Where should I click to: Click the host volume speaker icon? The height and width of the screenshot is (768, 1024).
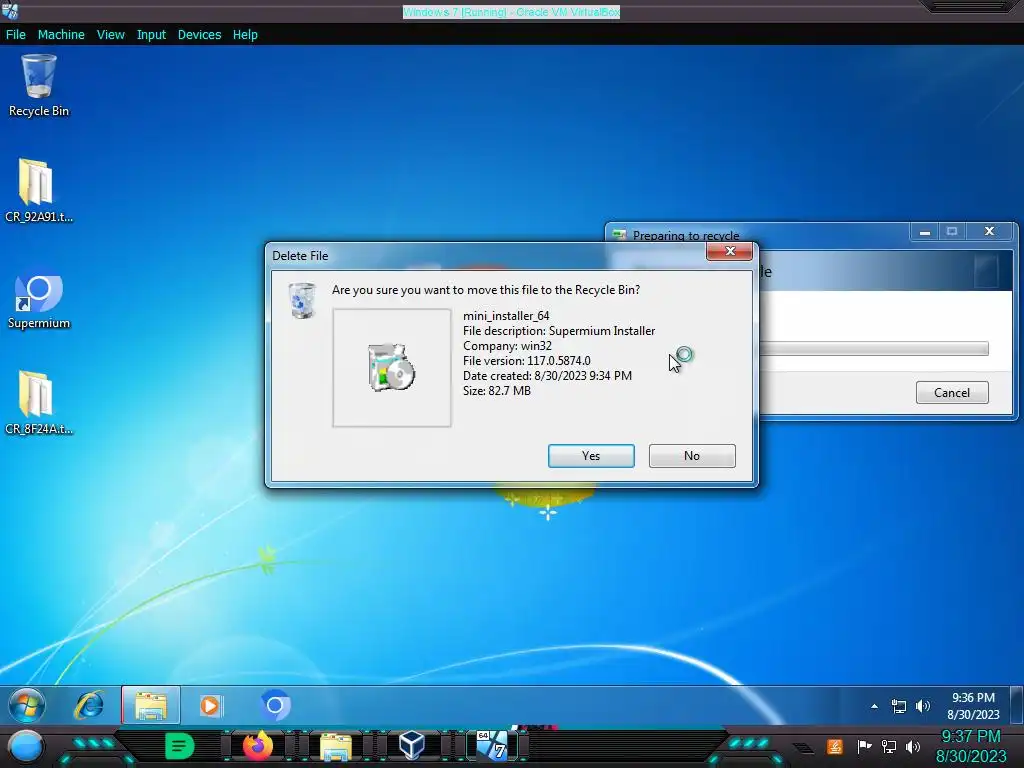coord(913,746)
